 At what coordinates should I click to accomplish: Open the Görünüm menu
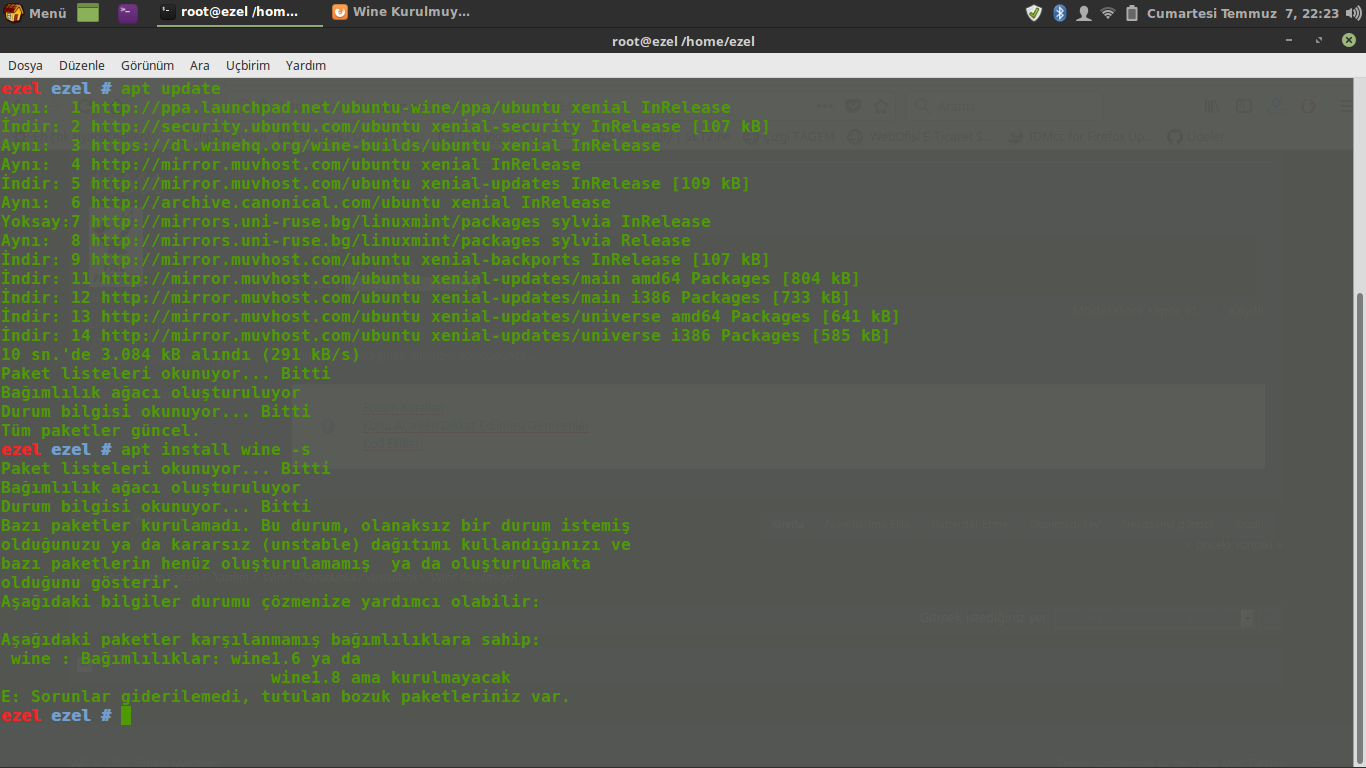(x=147, y=65)
